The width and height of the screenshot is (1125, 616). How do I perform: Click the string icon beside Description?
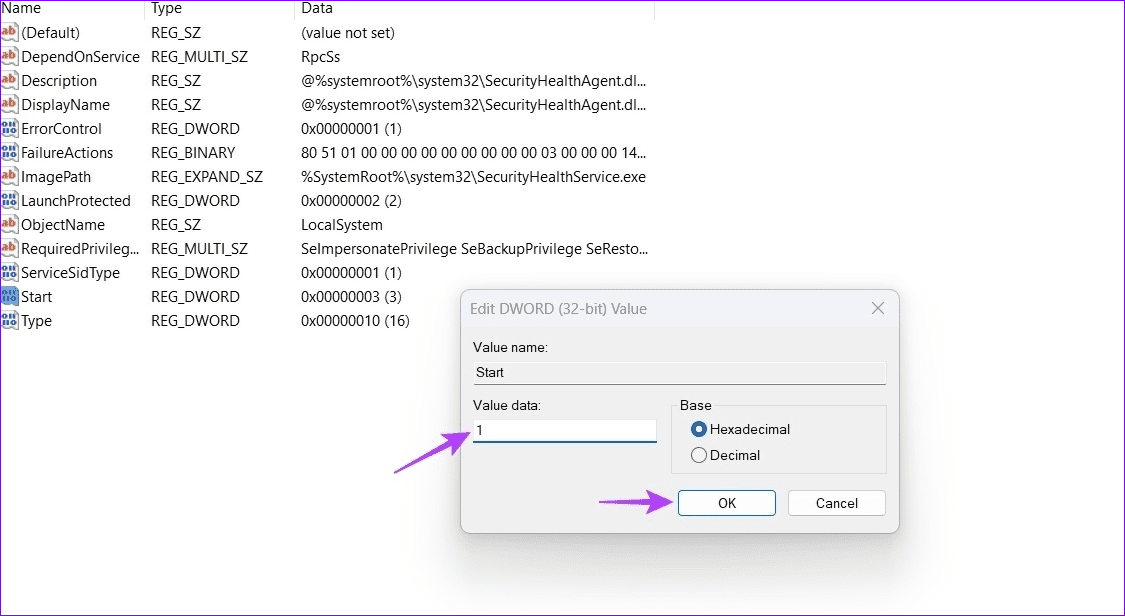(x=10, y=80)
